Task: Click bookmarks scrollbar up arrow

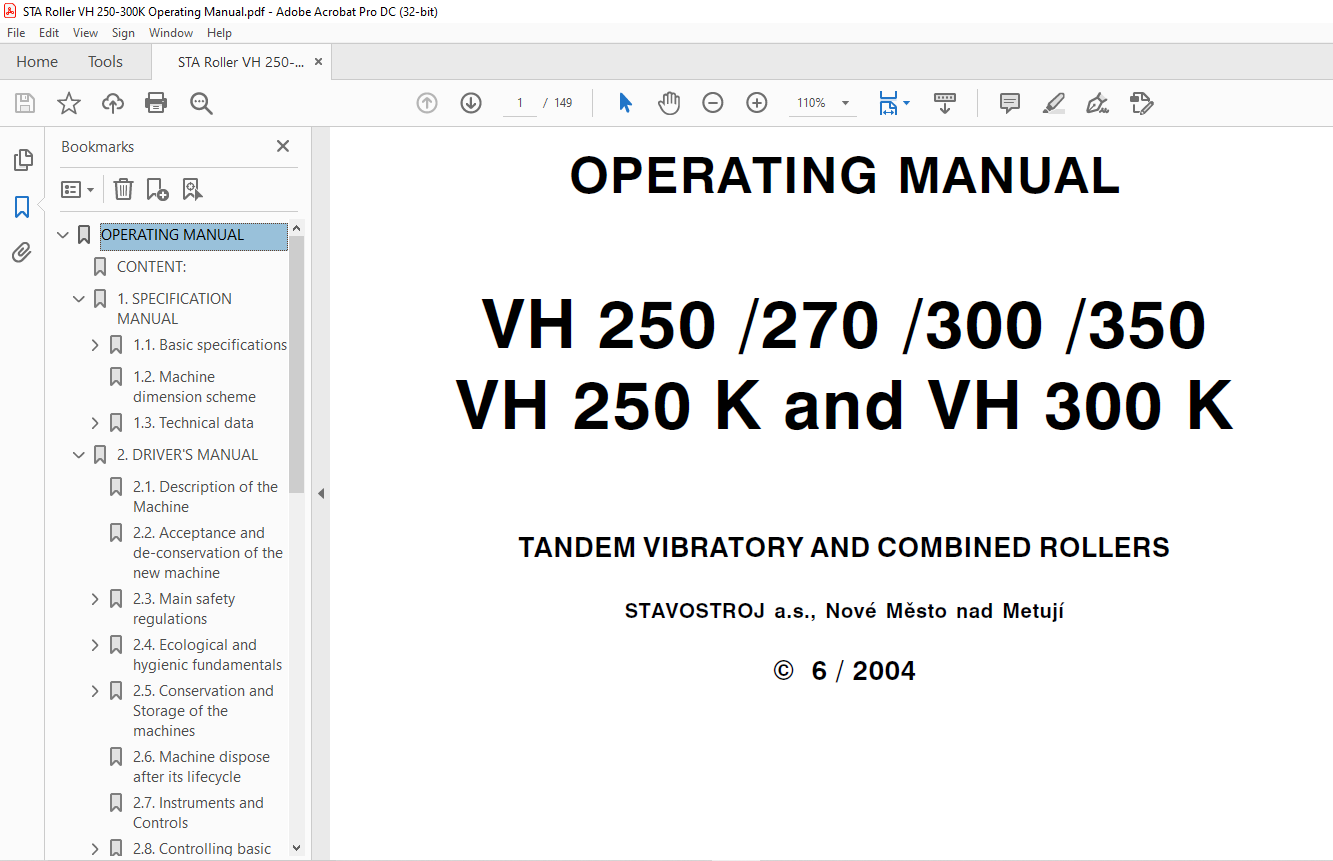Action: point(296,228)
